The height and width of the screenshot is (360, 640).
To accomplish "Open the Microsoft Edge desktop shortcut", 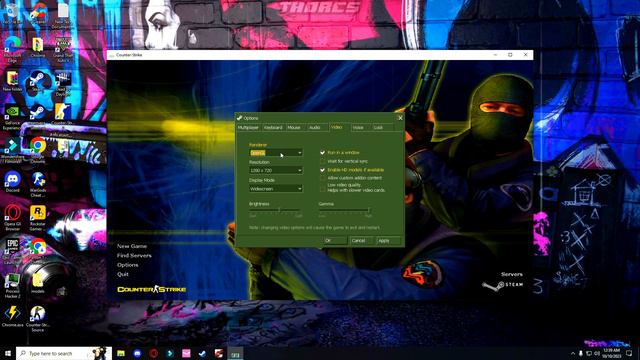I will tap(12, 49).
